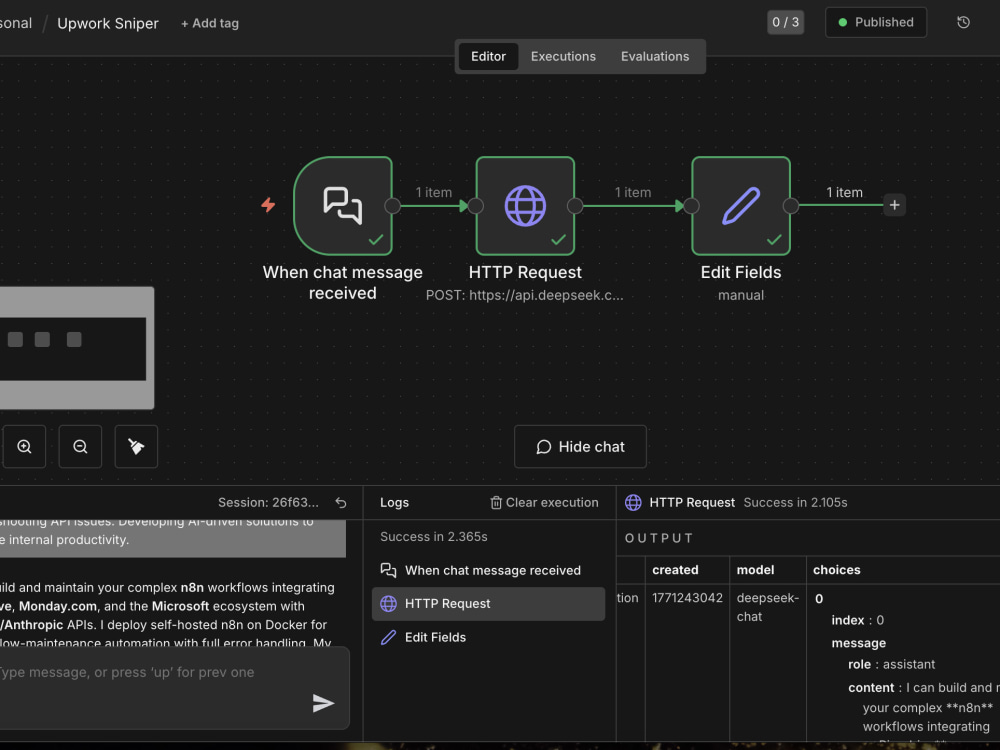Click the 0 / 3 counter badge

point(785,22)
